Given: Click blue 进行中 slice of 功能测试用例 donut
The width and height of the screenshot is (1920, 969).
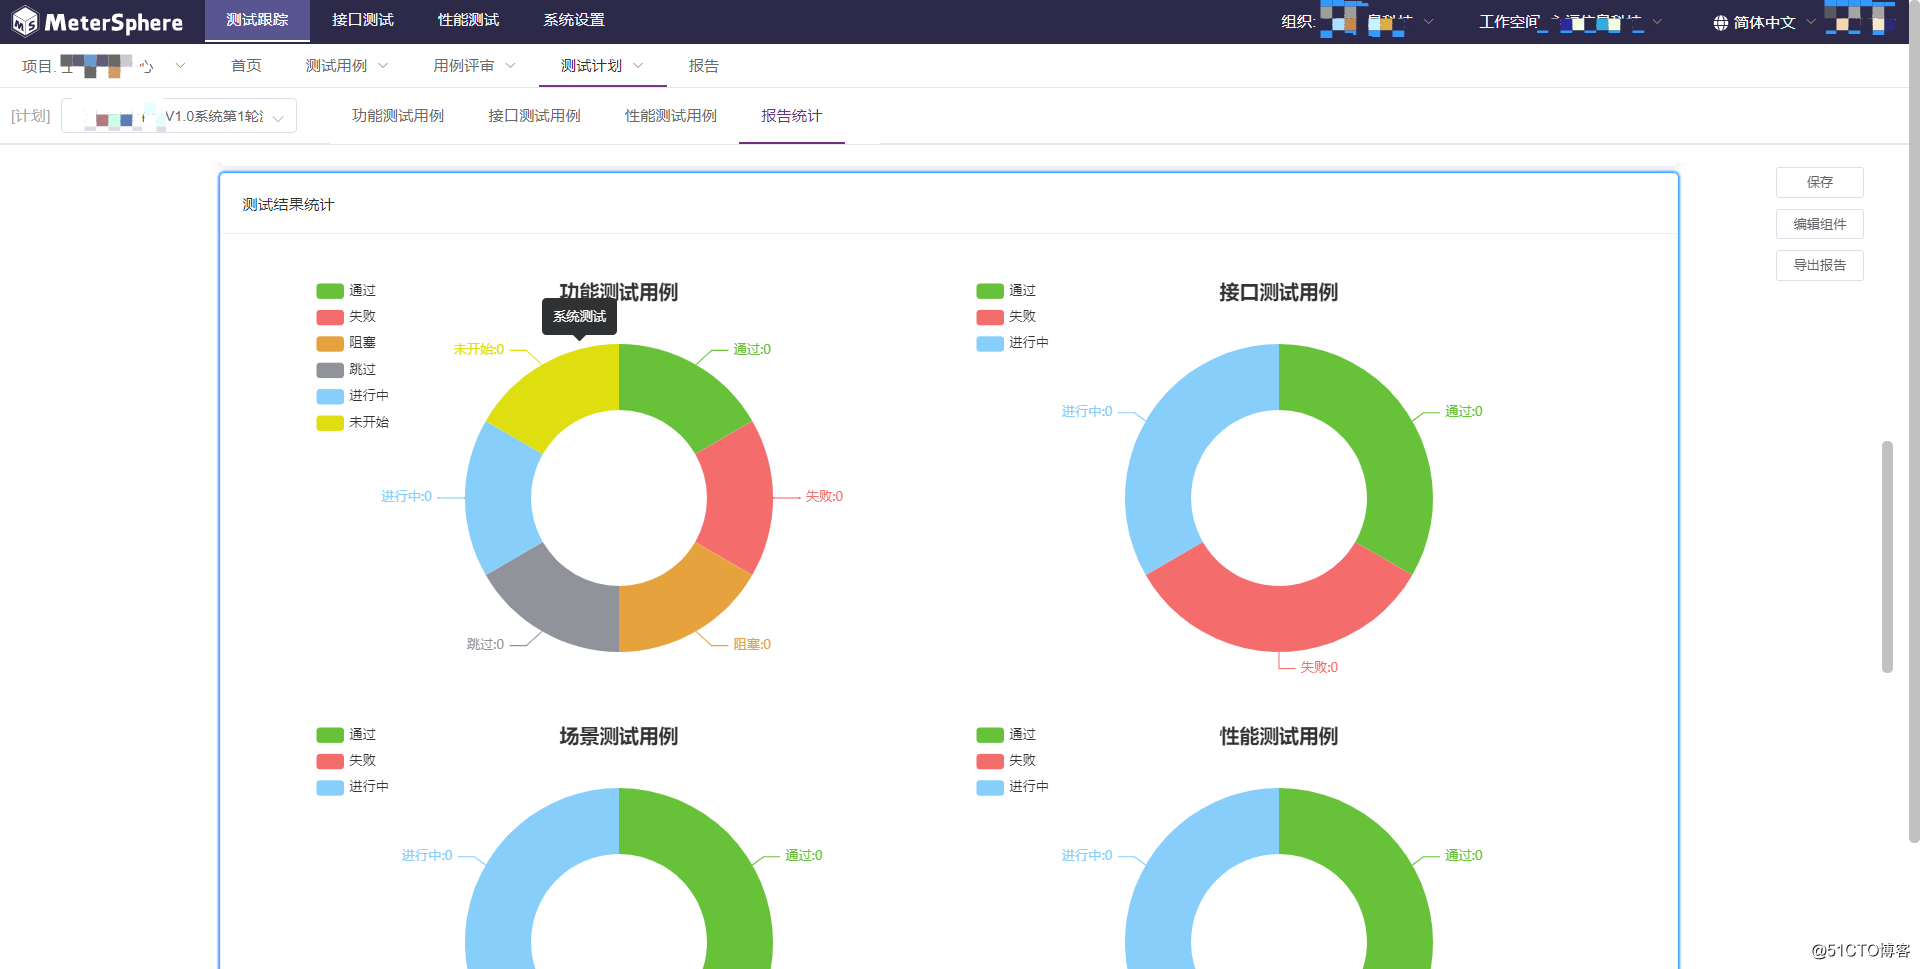Looking at the screenshot, I should (500, 498).
